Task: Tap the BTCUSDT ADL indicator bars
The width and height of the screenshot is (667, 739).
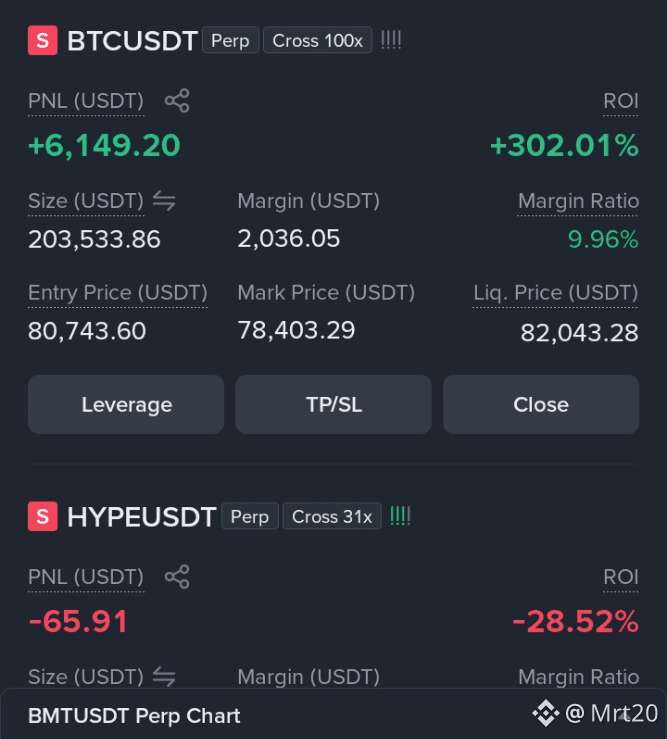Action: click(x=391, y=40)
